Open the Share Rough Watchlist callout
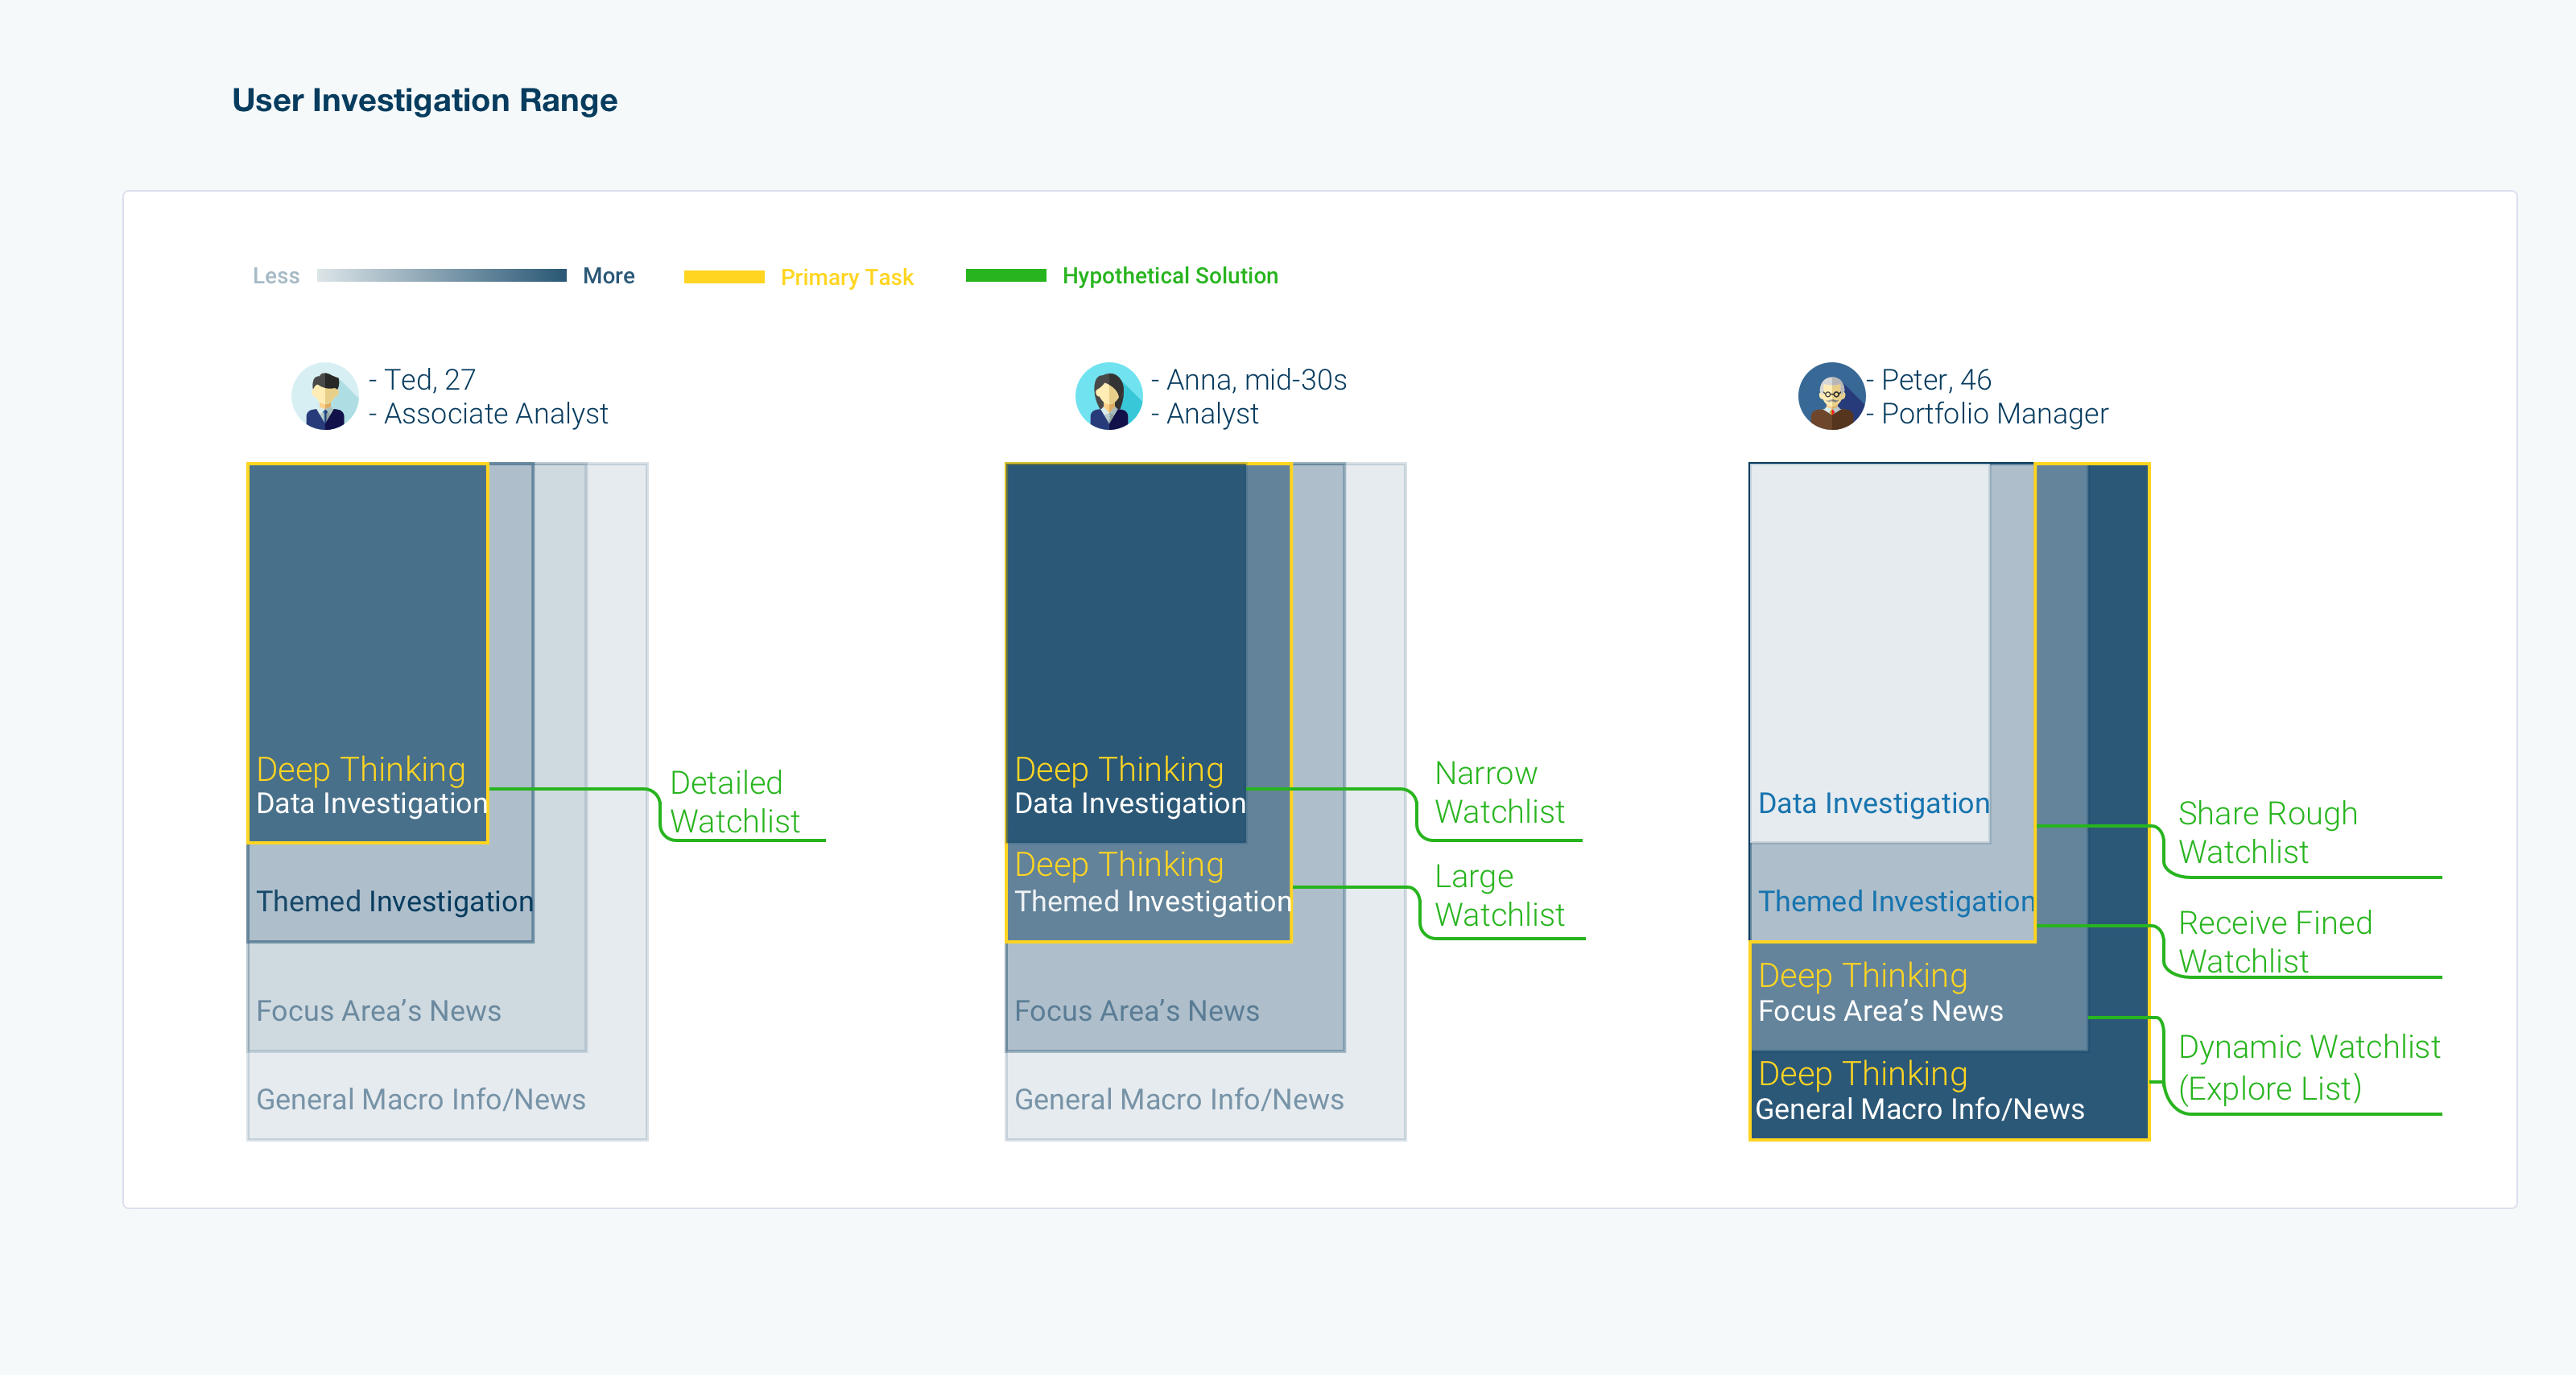Viewport: 2576px width, 1375px height. click(2266, 832)
